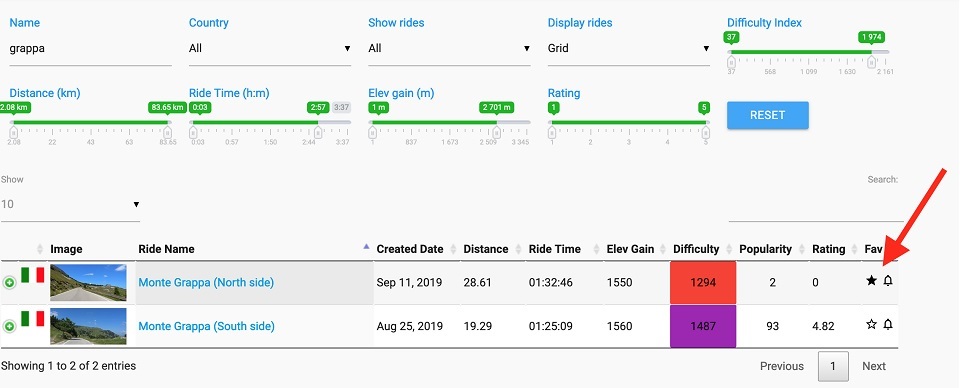Toggle favorite star for Monte Grappa North side
The width and height of the screenshot is (960, 388).
[871, 281]
